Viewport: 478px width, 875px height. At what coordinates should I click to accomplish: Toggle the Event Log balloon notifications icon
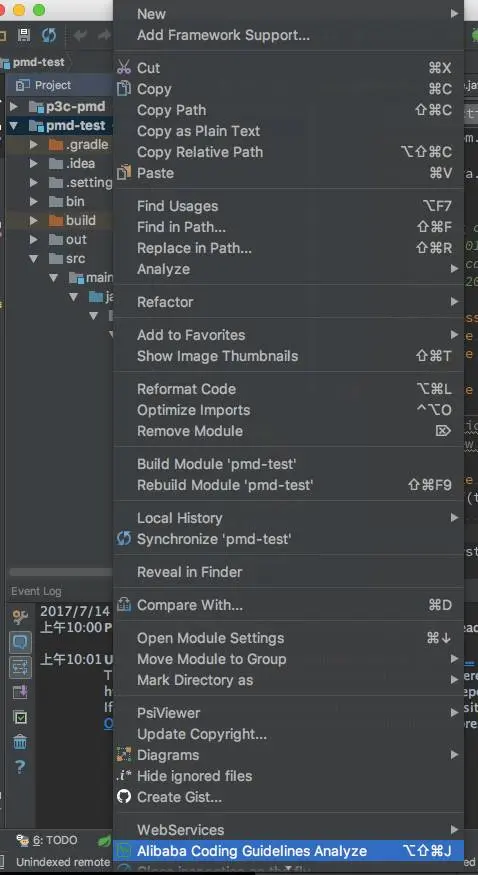pos(20,642)
